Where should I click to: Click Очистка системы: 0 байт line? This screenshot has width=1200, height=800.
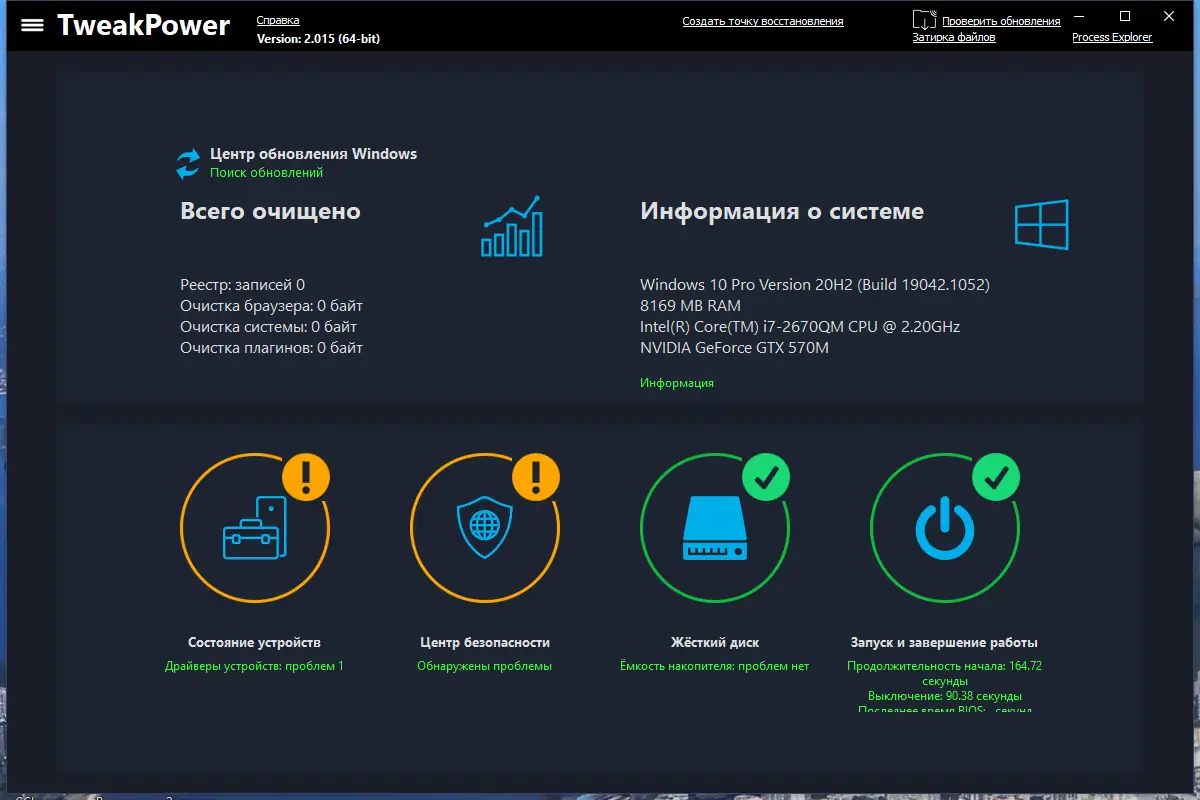pos(268,327)
